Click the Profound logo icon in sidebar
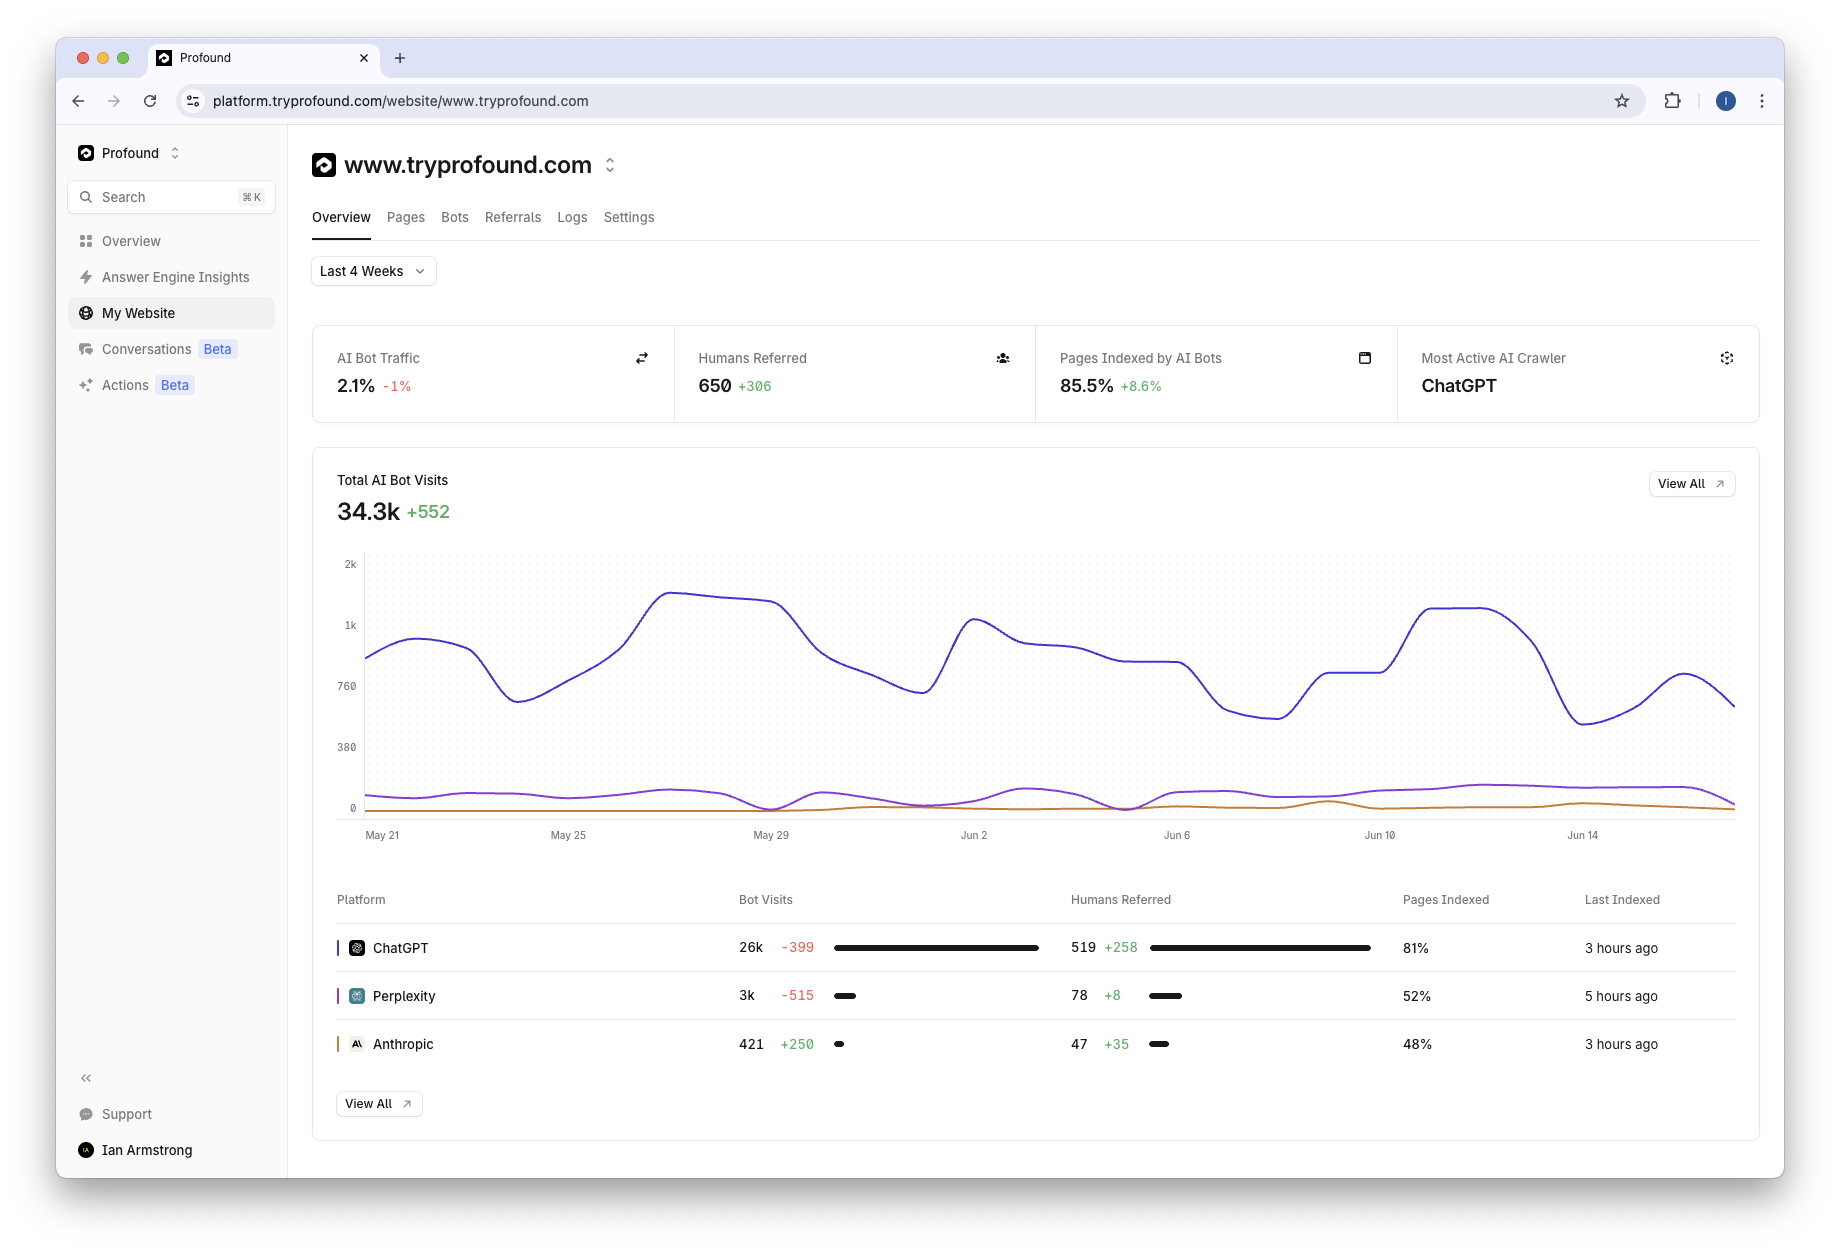 coord(86,153)
